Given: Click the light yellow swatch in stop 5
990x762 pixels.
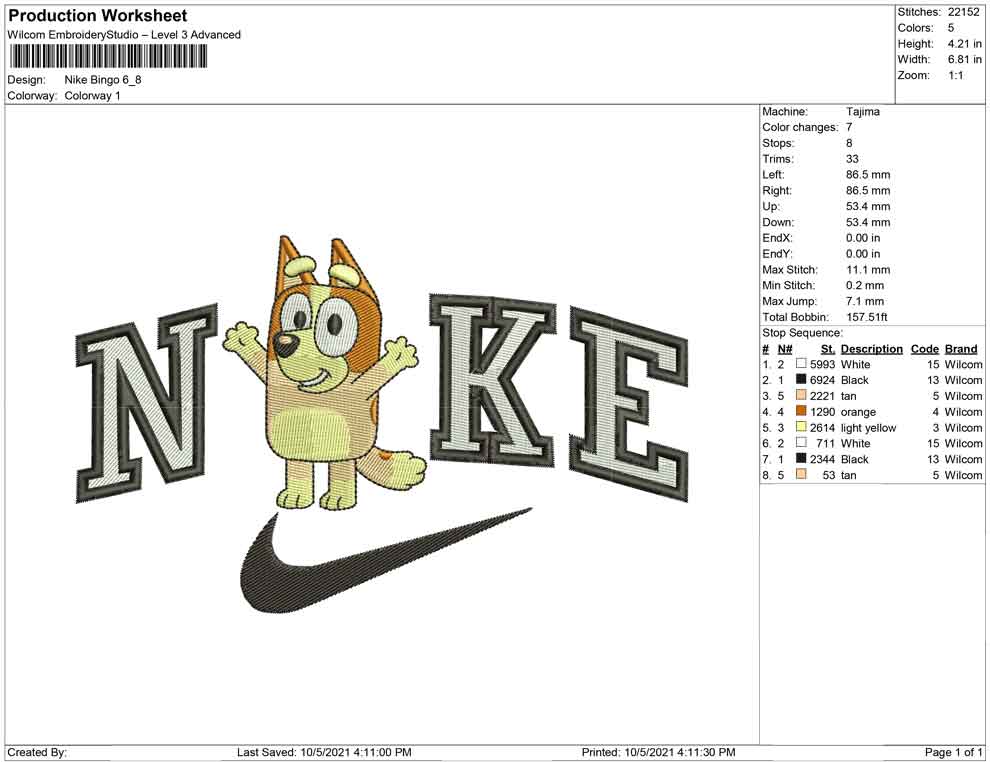Looking at the screenshot, I should (801, 427).
